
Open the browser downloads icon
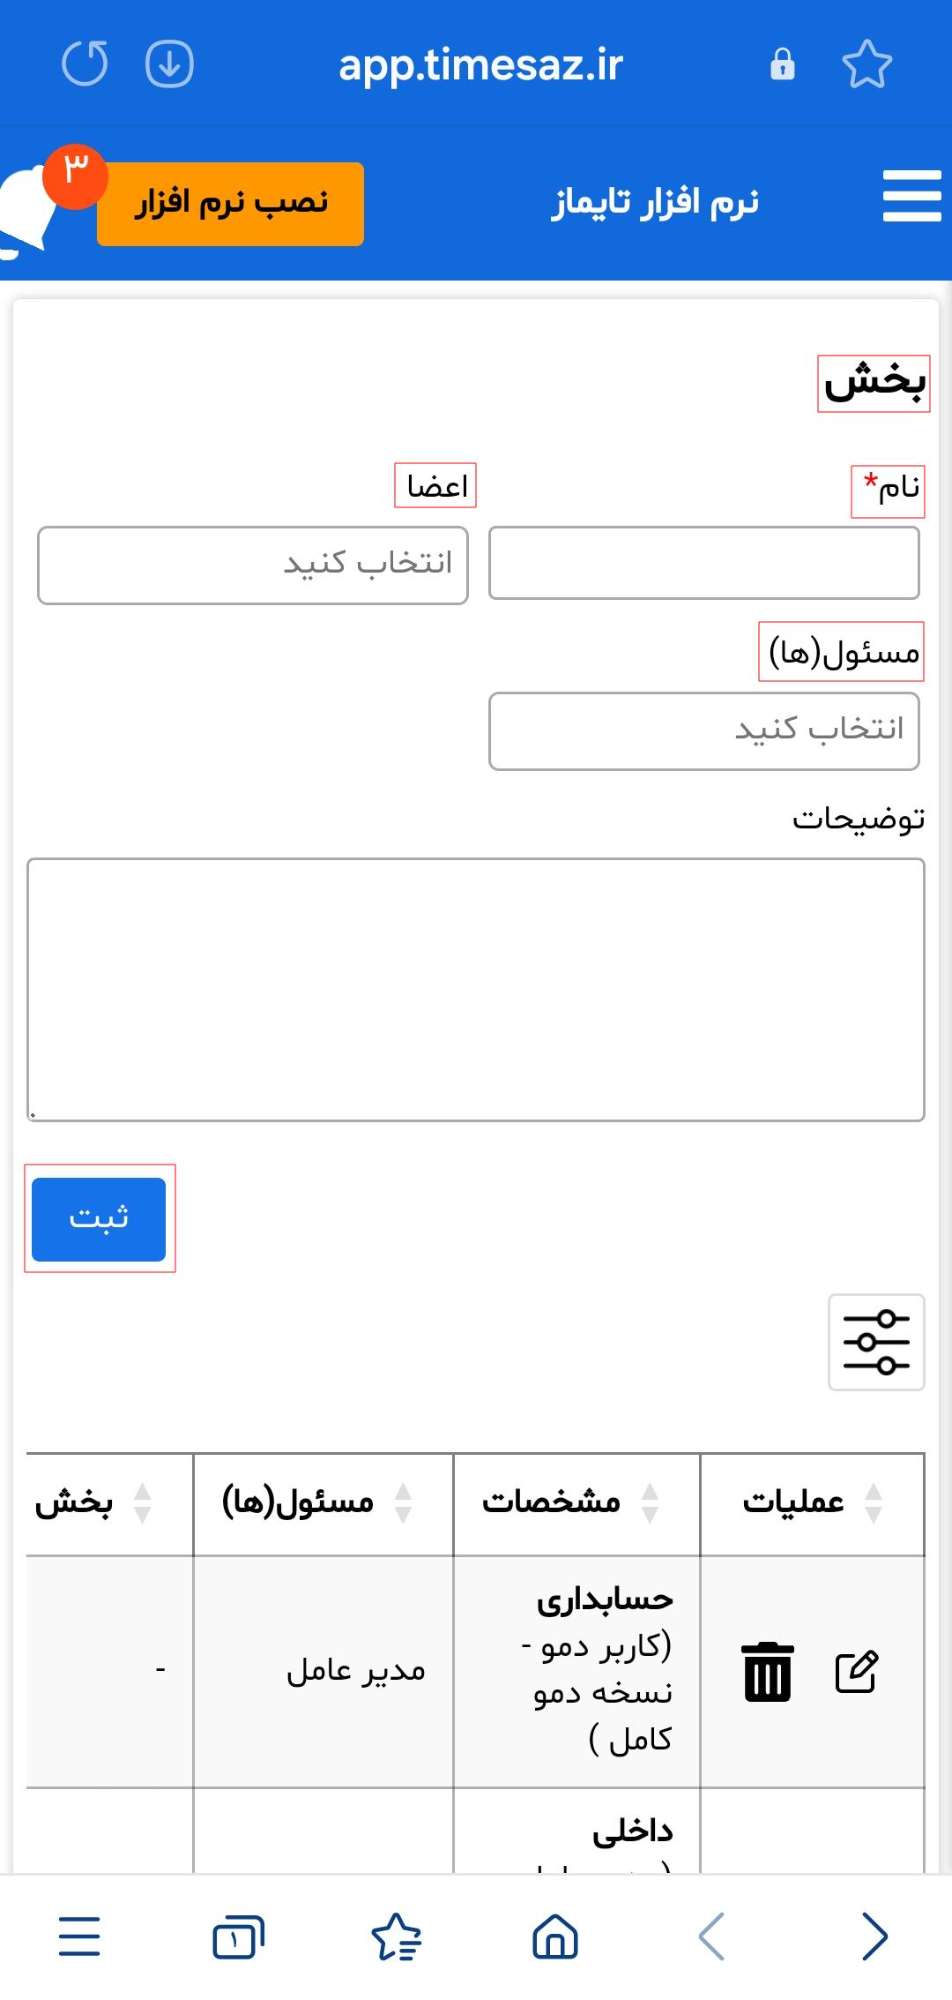169,64
